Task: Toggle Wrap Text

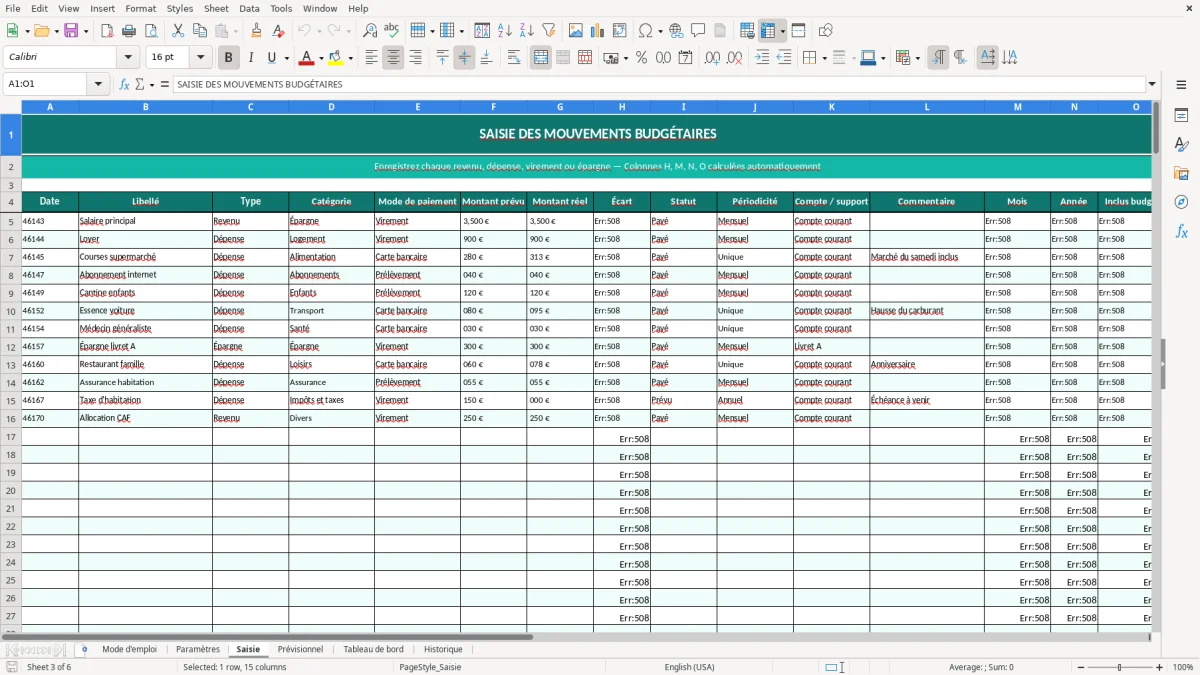Action: pos(514,58)
